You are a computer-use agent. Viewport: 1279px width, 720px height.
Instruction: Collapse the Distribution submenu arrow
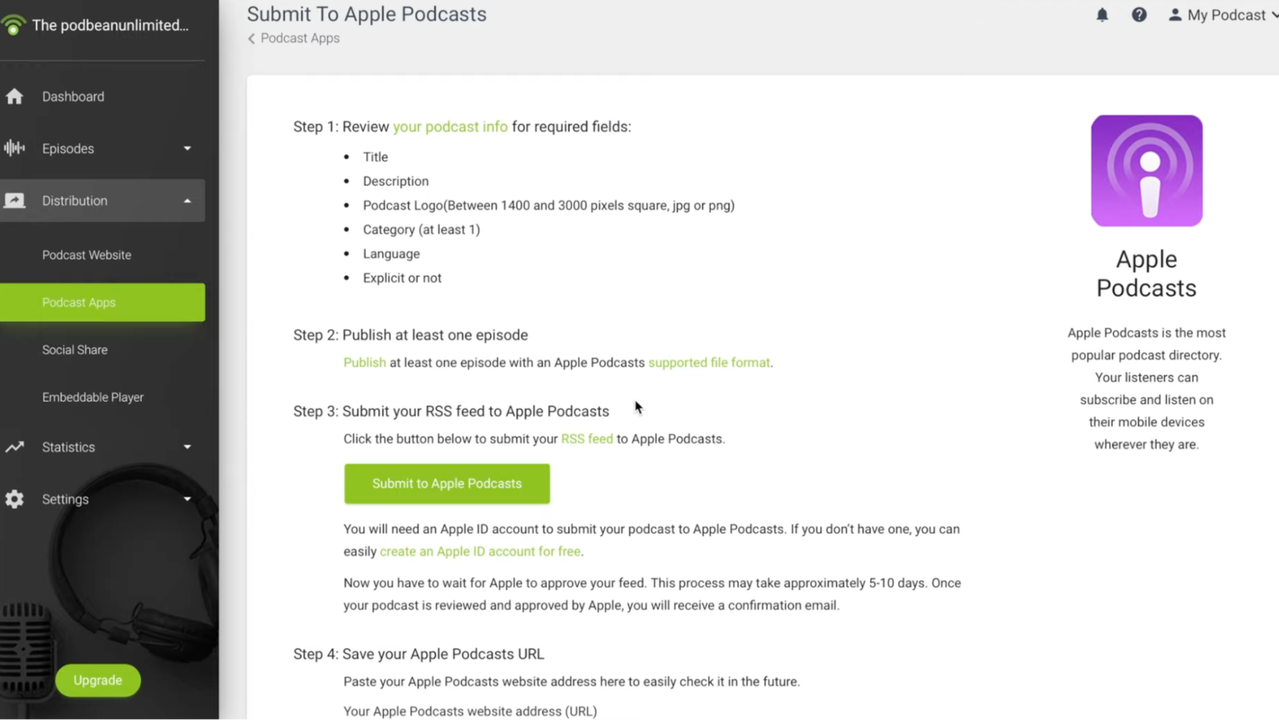pos(187,201)
